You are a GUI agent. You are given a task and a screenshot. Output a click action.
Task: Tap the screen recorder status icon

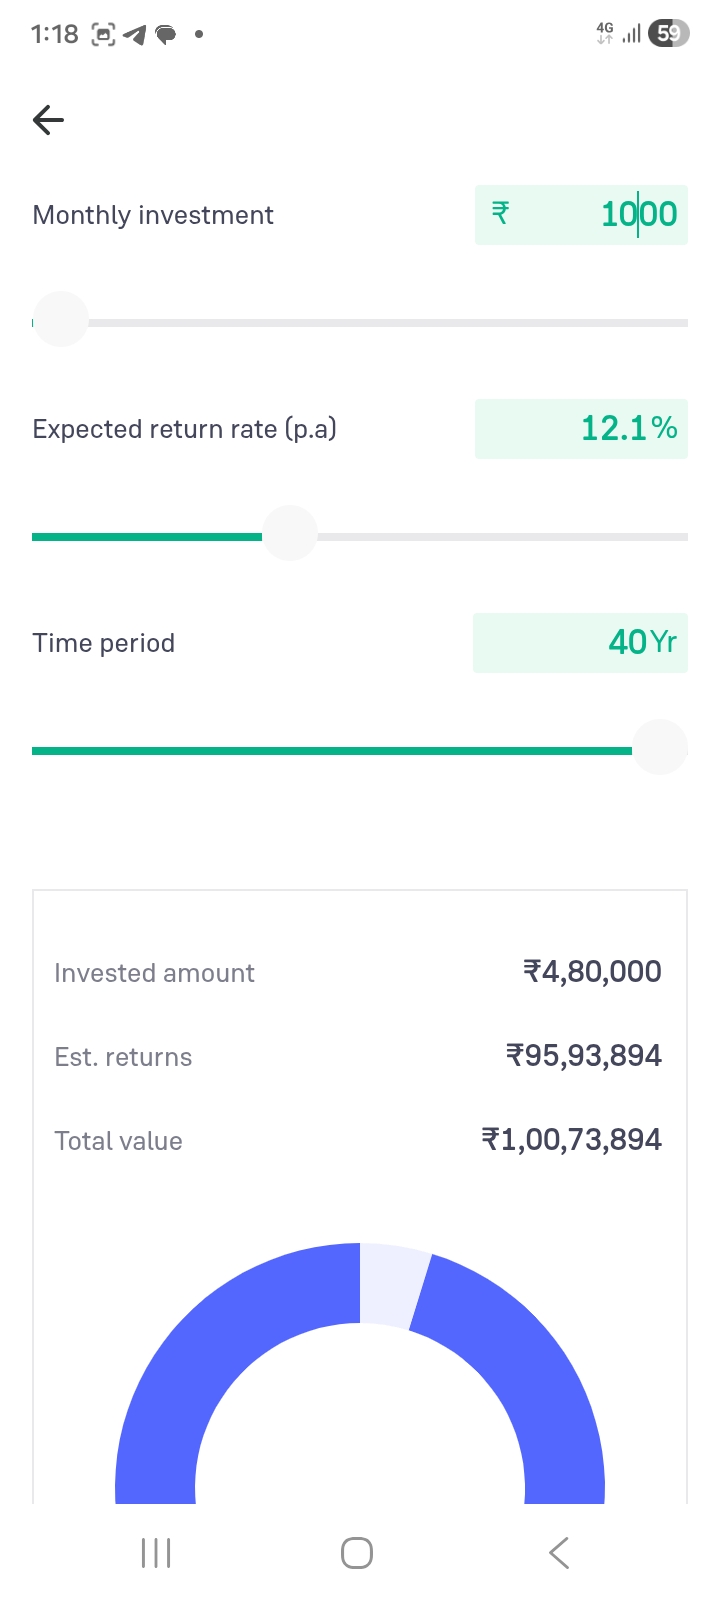(x=103, y=35)
